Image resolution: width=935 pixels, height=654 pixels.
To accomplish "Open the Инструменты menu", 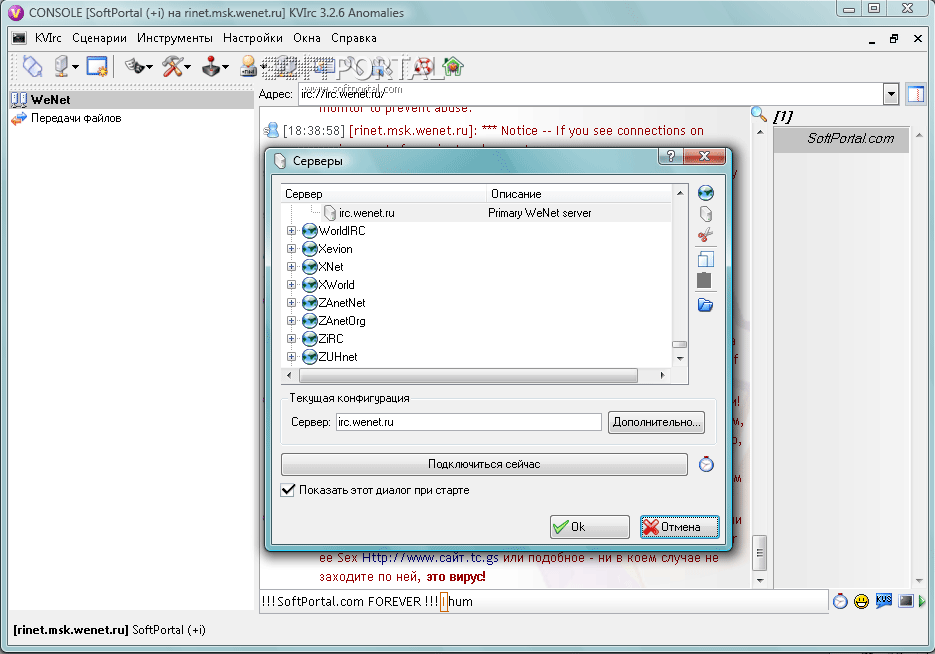I will coord(175,38).
